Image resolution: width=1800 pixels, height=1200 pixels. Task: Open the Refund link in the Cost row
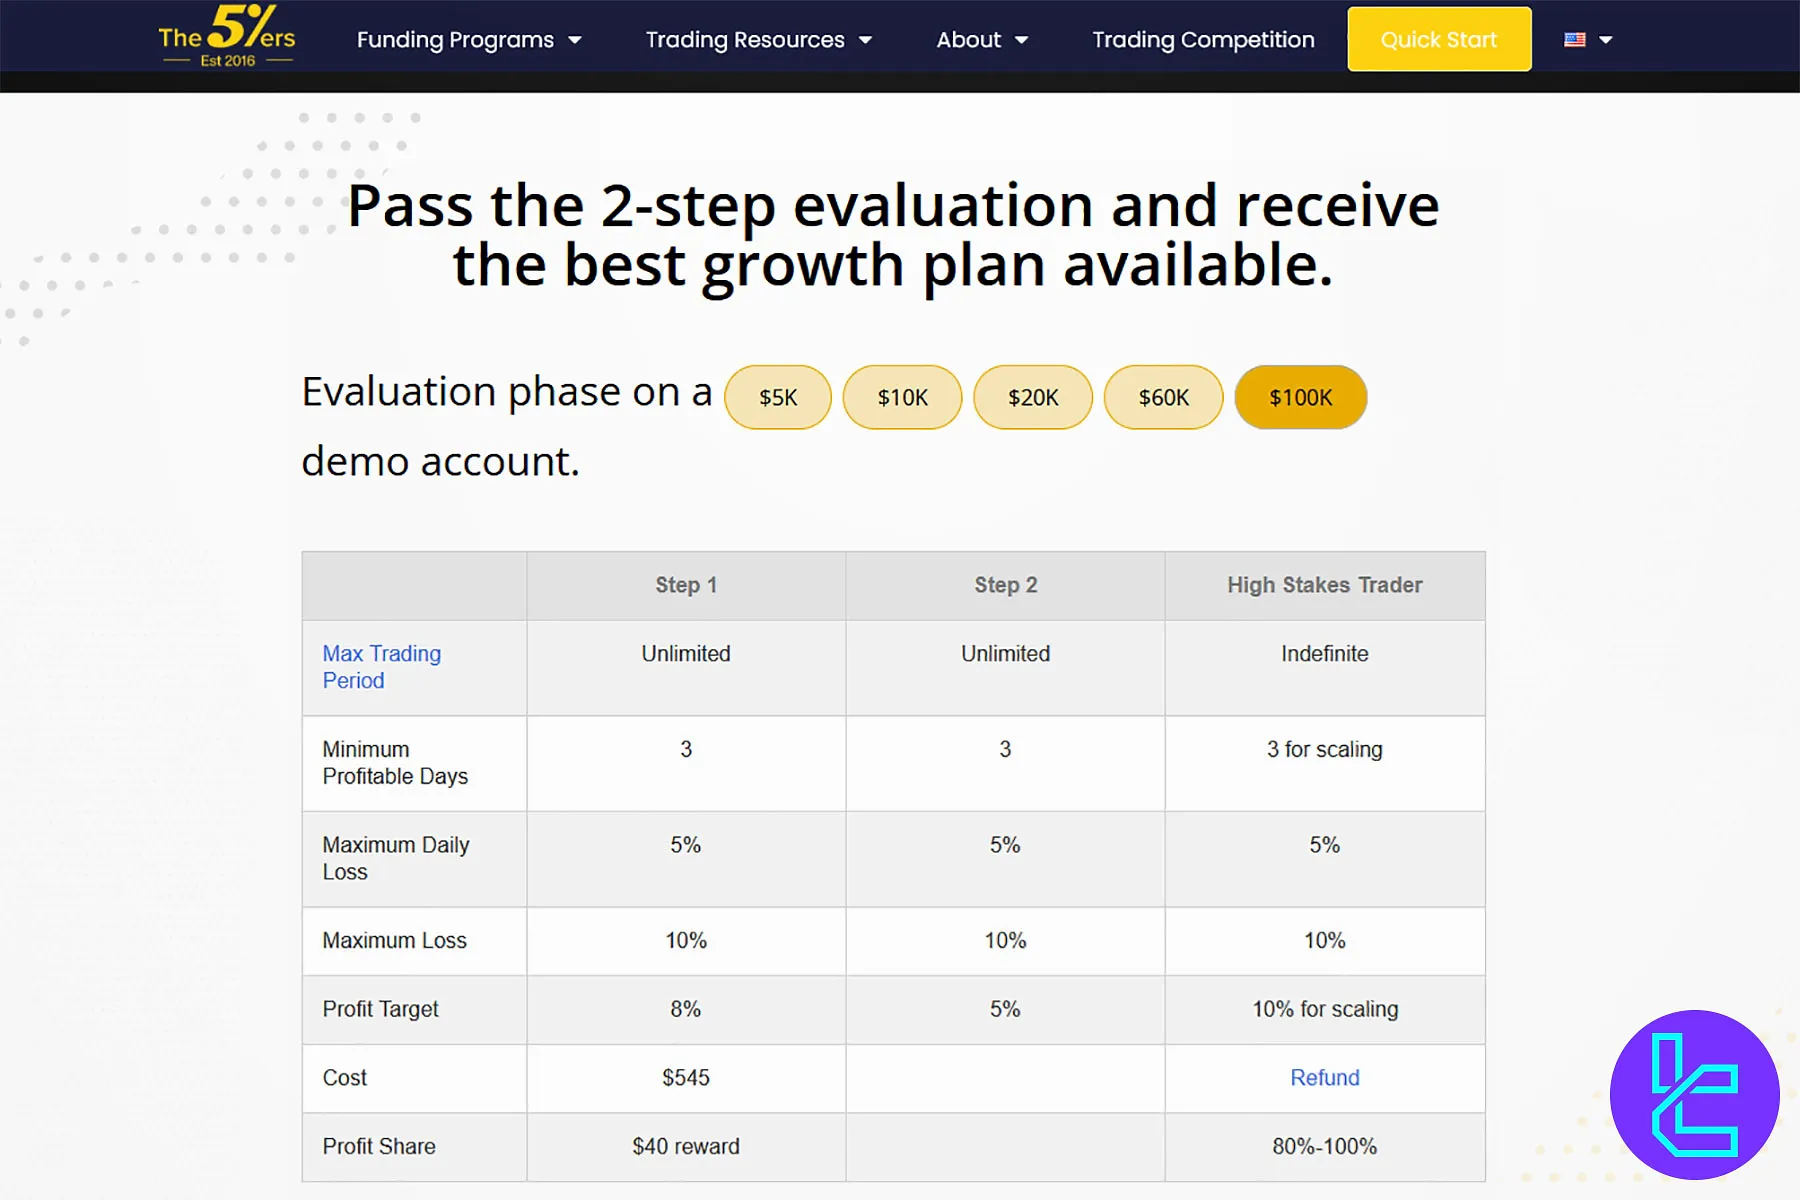click(1324, 1078)
